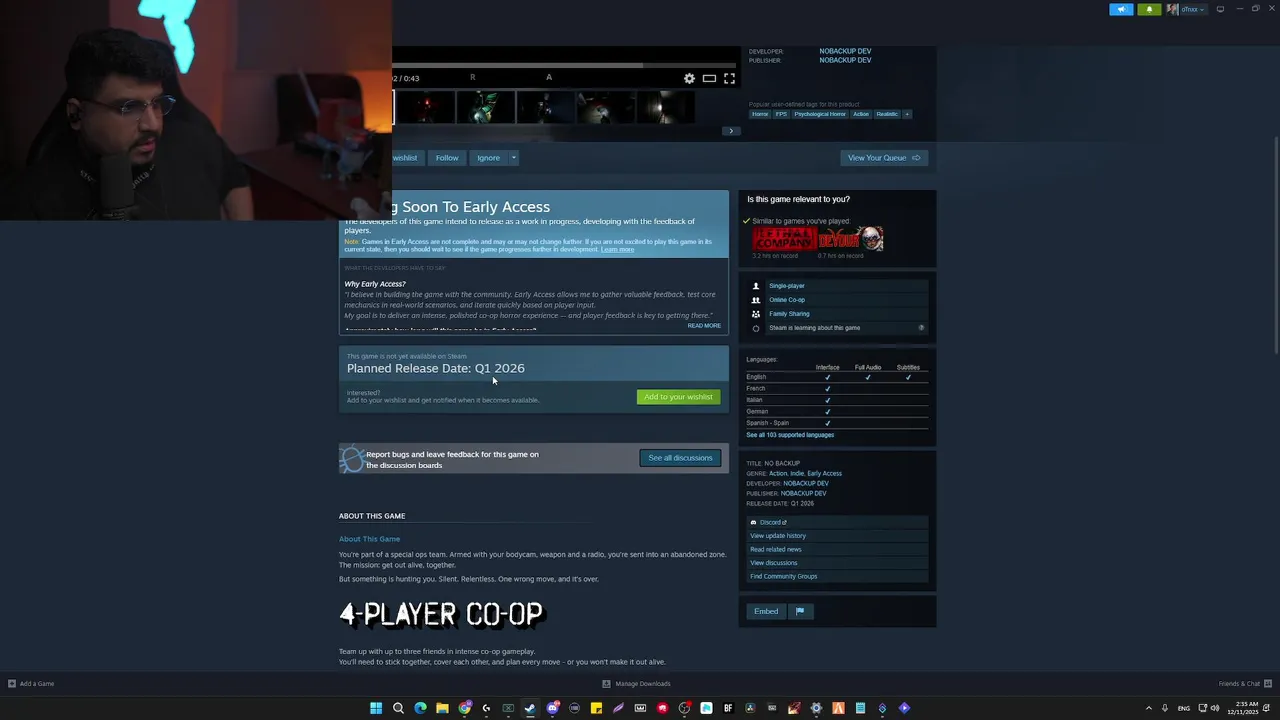
Task: Open help on Steam learning about this game
Action: [x=921, y=328]
